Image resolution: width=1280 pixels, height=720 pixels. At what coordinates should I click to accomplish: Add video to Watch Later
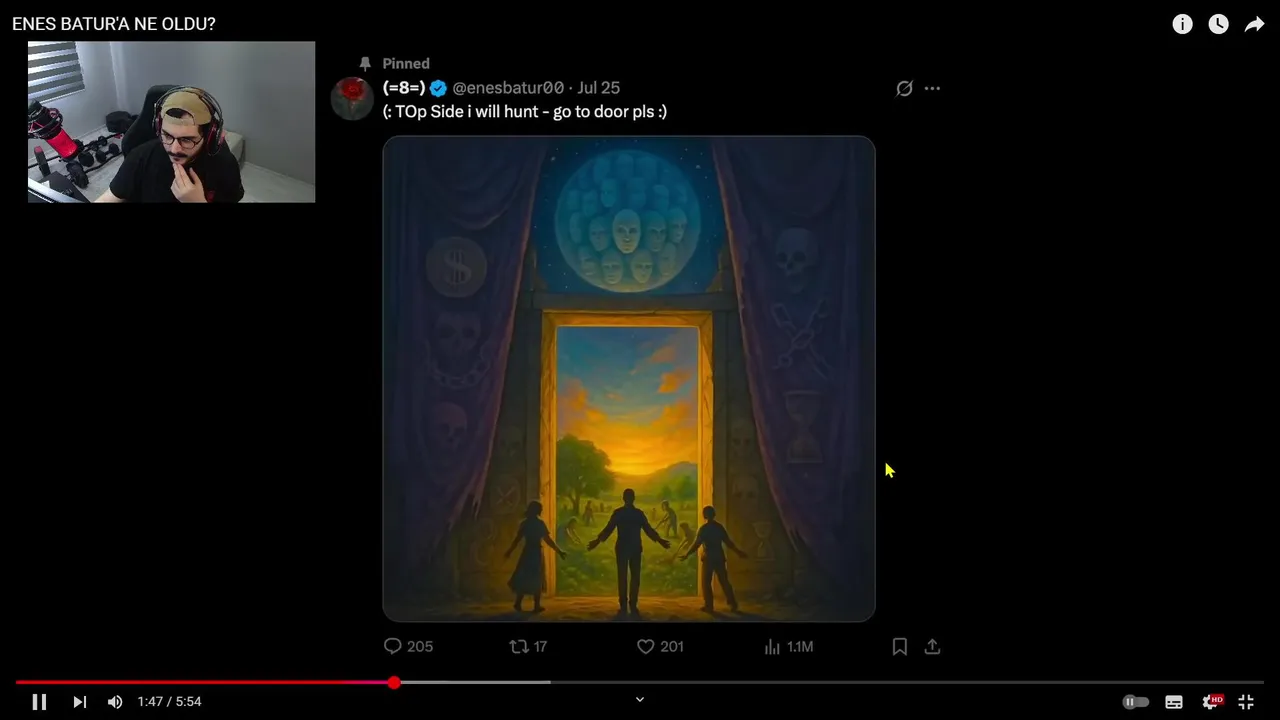coord(1218,24)
